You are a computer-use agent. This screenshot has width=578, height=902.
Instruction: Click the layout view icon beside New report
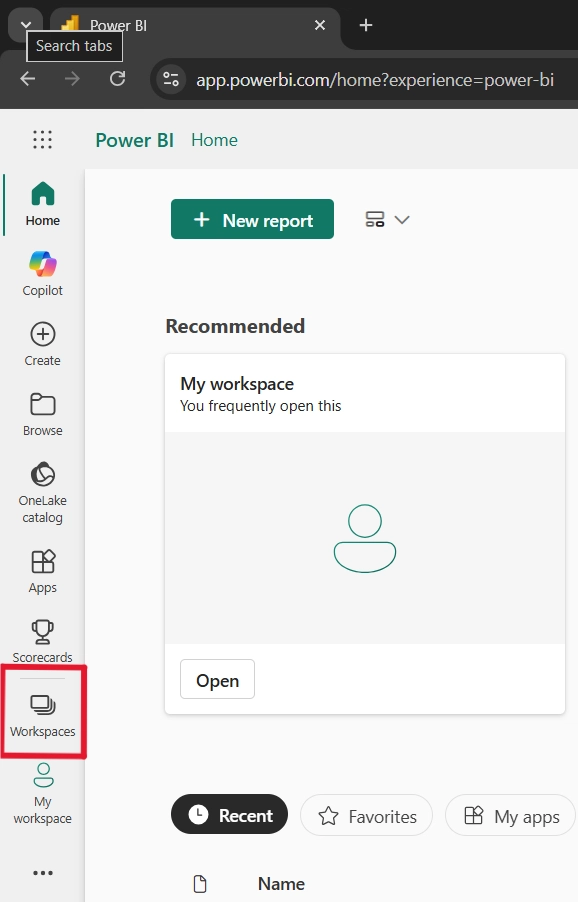(x=375, y=219)
